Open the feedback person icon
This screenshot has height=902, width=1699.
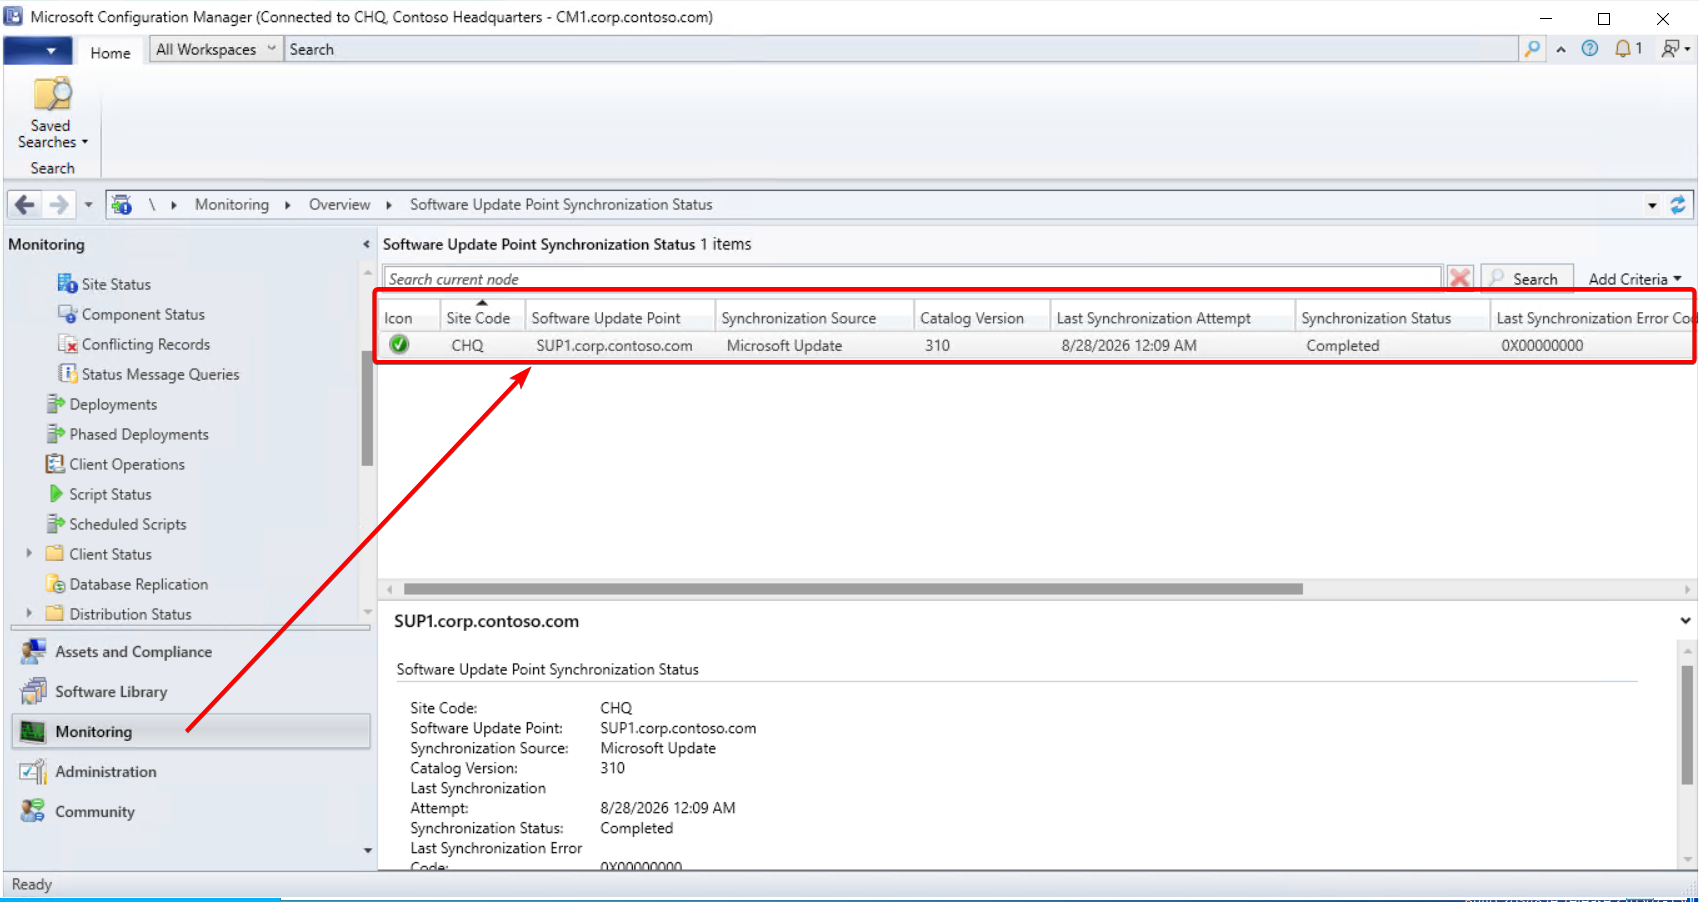click(1670, 49)
